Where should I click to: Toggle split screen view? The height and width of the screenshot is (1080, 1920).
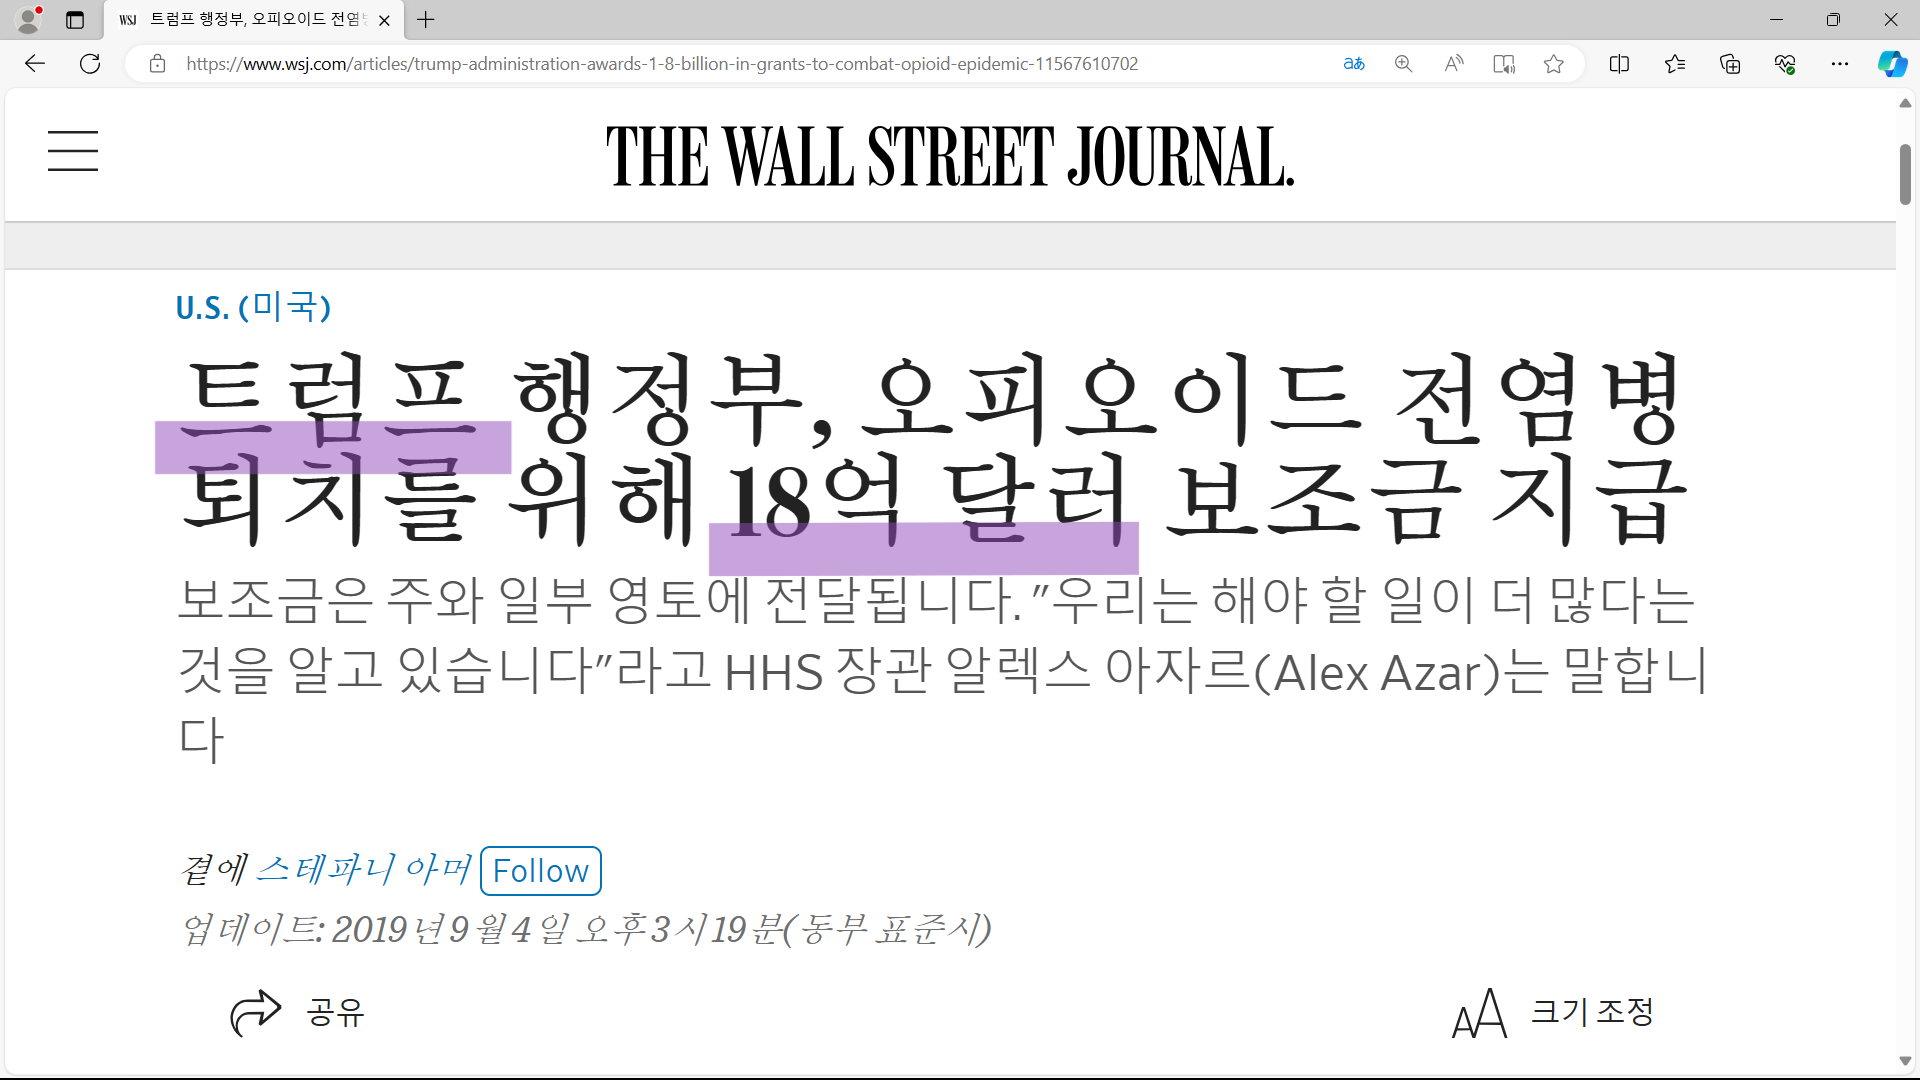[x=1619, y=64]
